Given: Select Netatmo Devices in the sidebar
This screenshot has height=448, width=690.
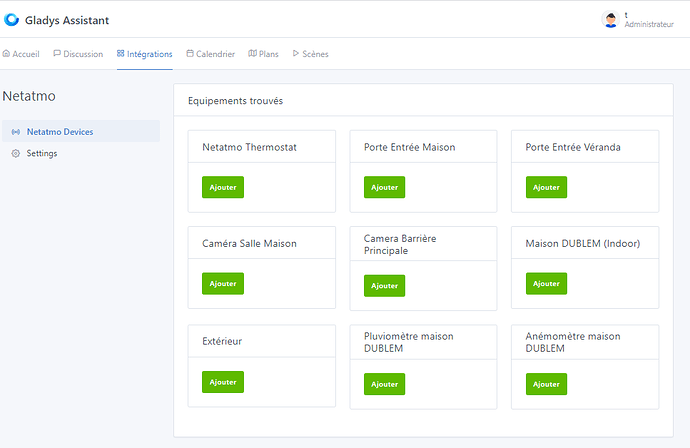Looking at the screenshot, I should click(x=81, y=132).
